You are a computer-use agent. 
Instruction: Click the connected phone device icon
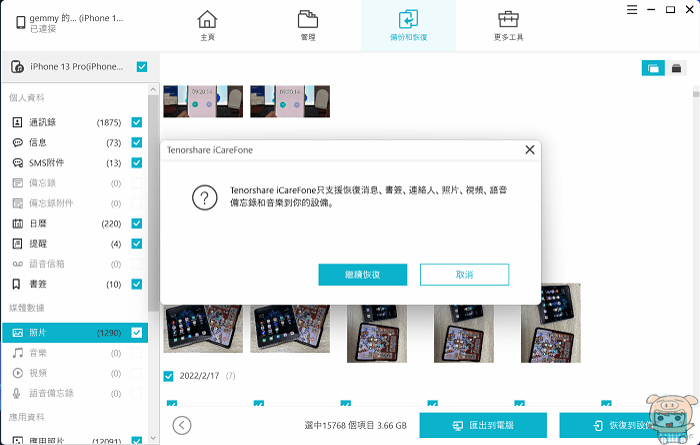click(21, 22)
